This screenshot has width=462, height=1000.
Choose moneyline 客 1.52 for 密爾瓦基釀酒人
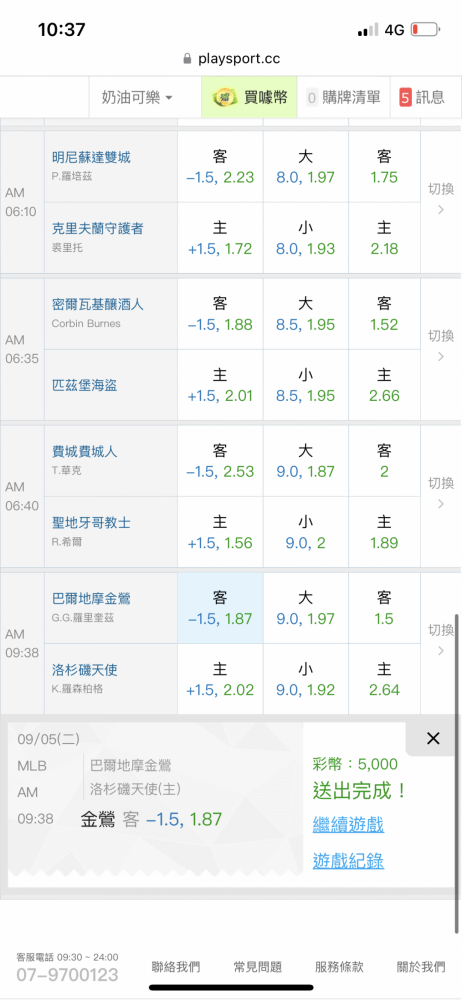click(x=384, y=314)
